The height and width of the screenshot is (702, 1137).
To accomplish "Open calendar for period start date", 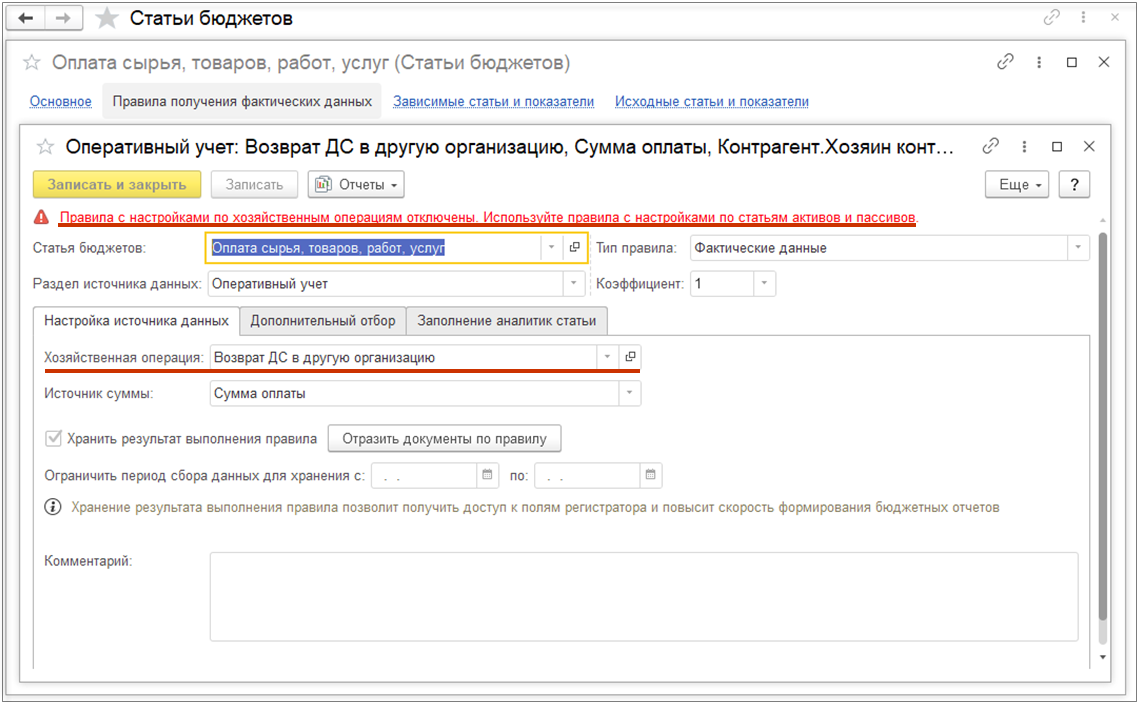I will (x=487, y=475).
